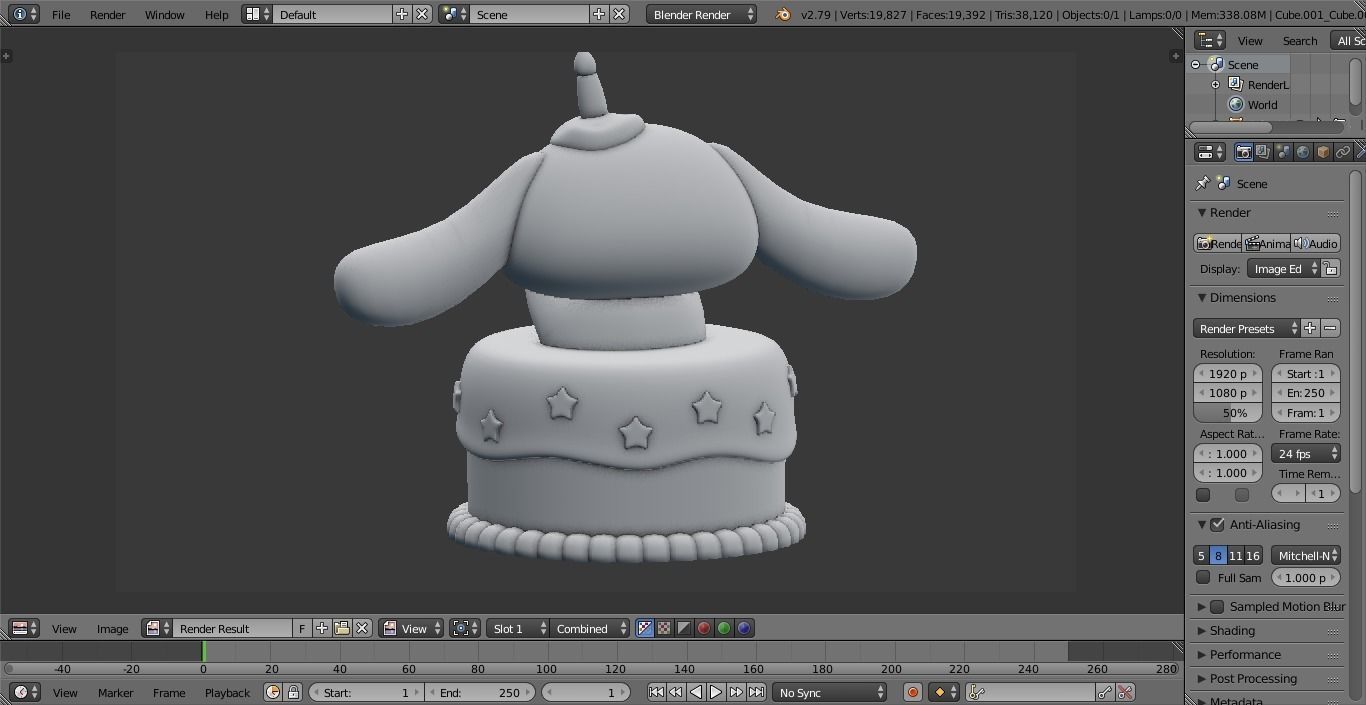The width and height of the screenshot is (1366, 705).
Task: Open an image file with folder icon
Action: click(x=342, y=628)
